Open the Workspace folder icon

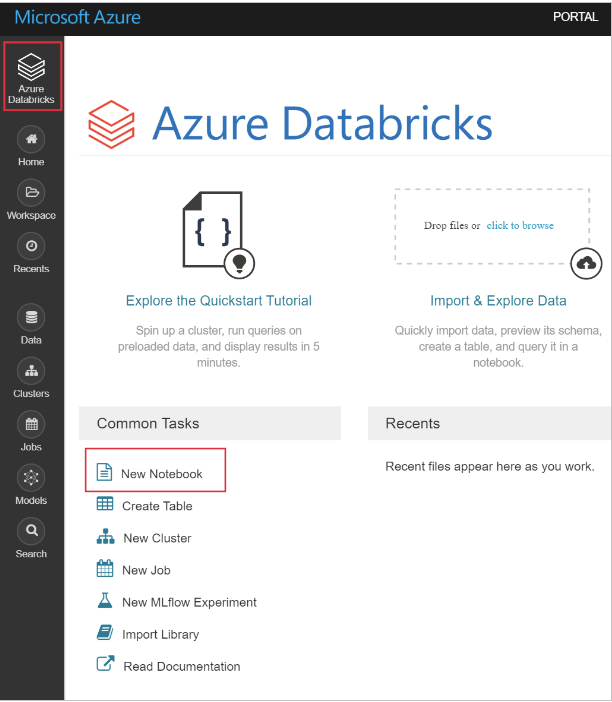click(x=31, y=193)
